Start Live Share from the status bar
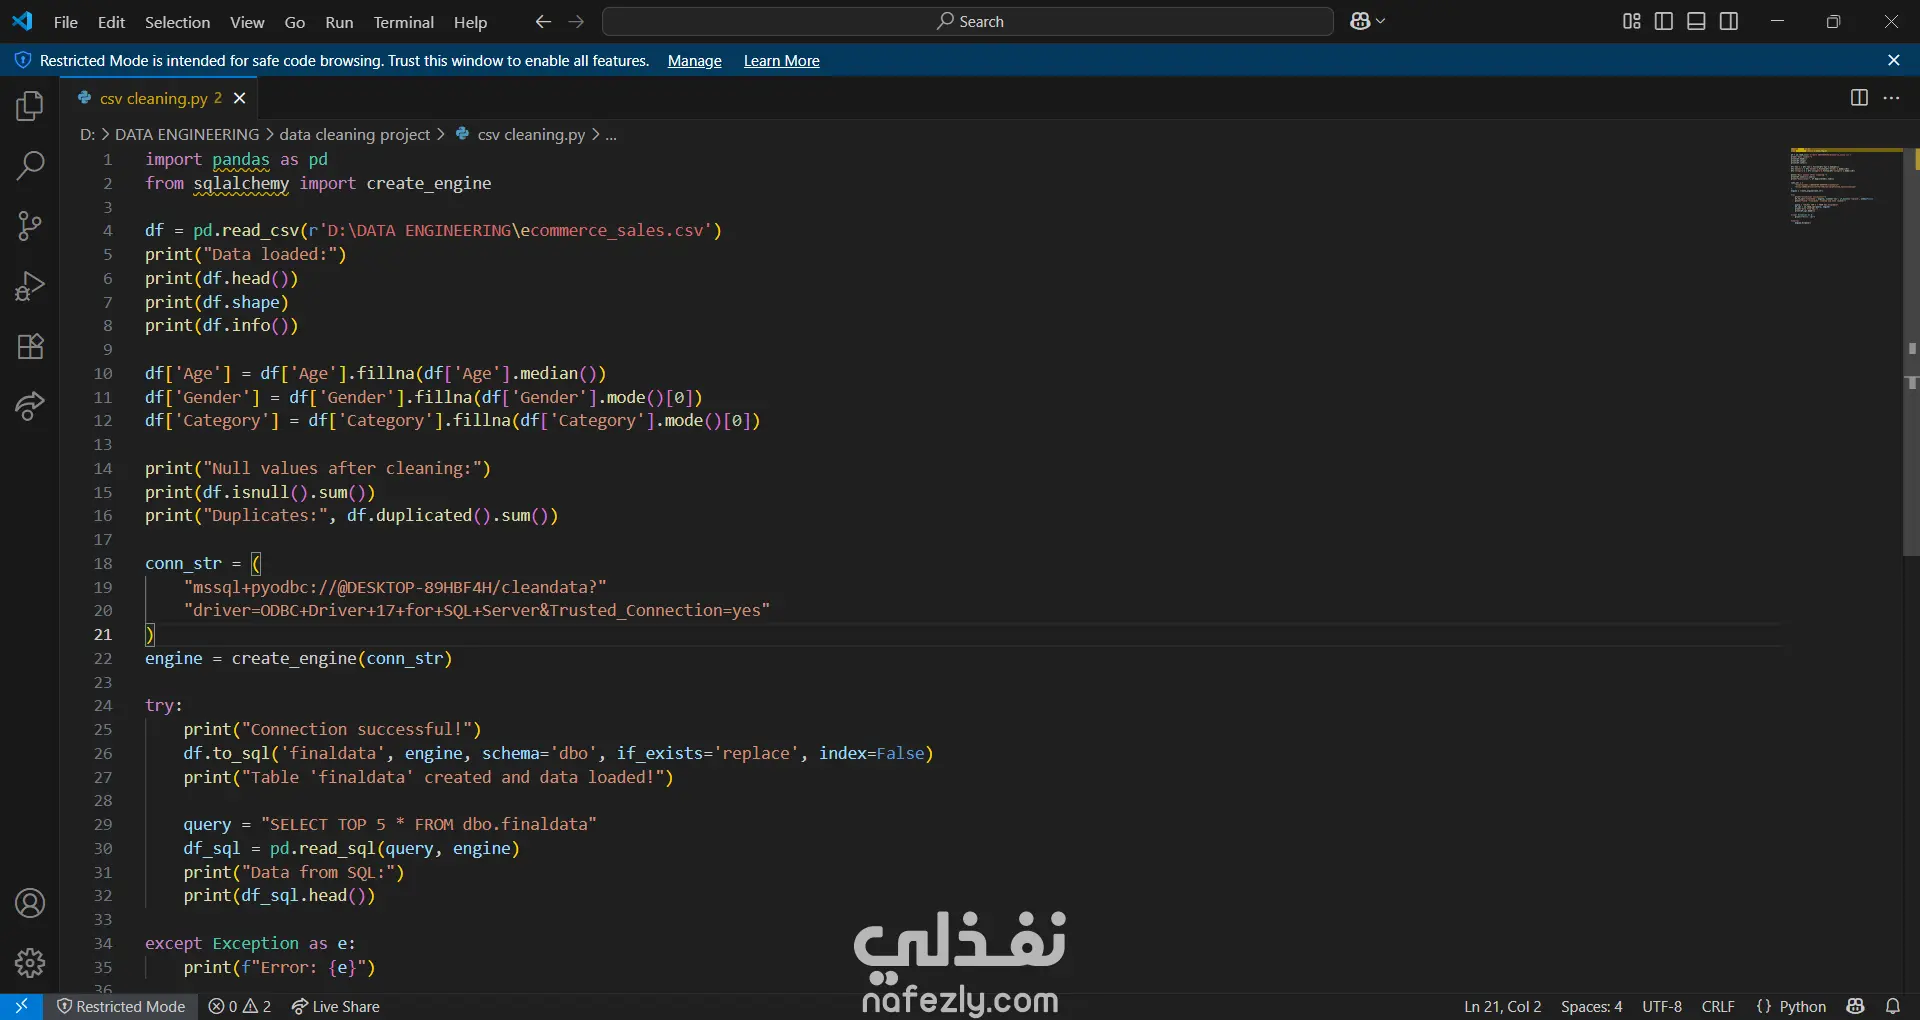 click(336, 1006)
